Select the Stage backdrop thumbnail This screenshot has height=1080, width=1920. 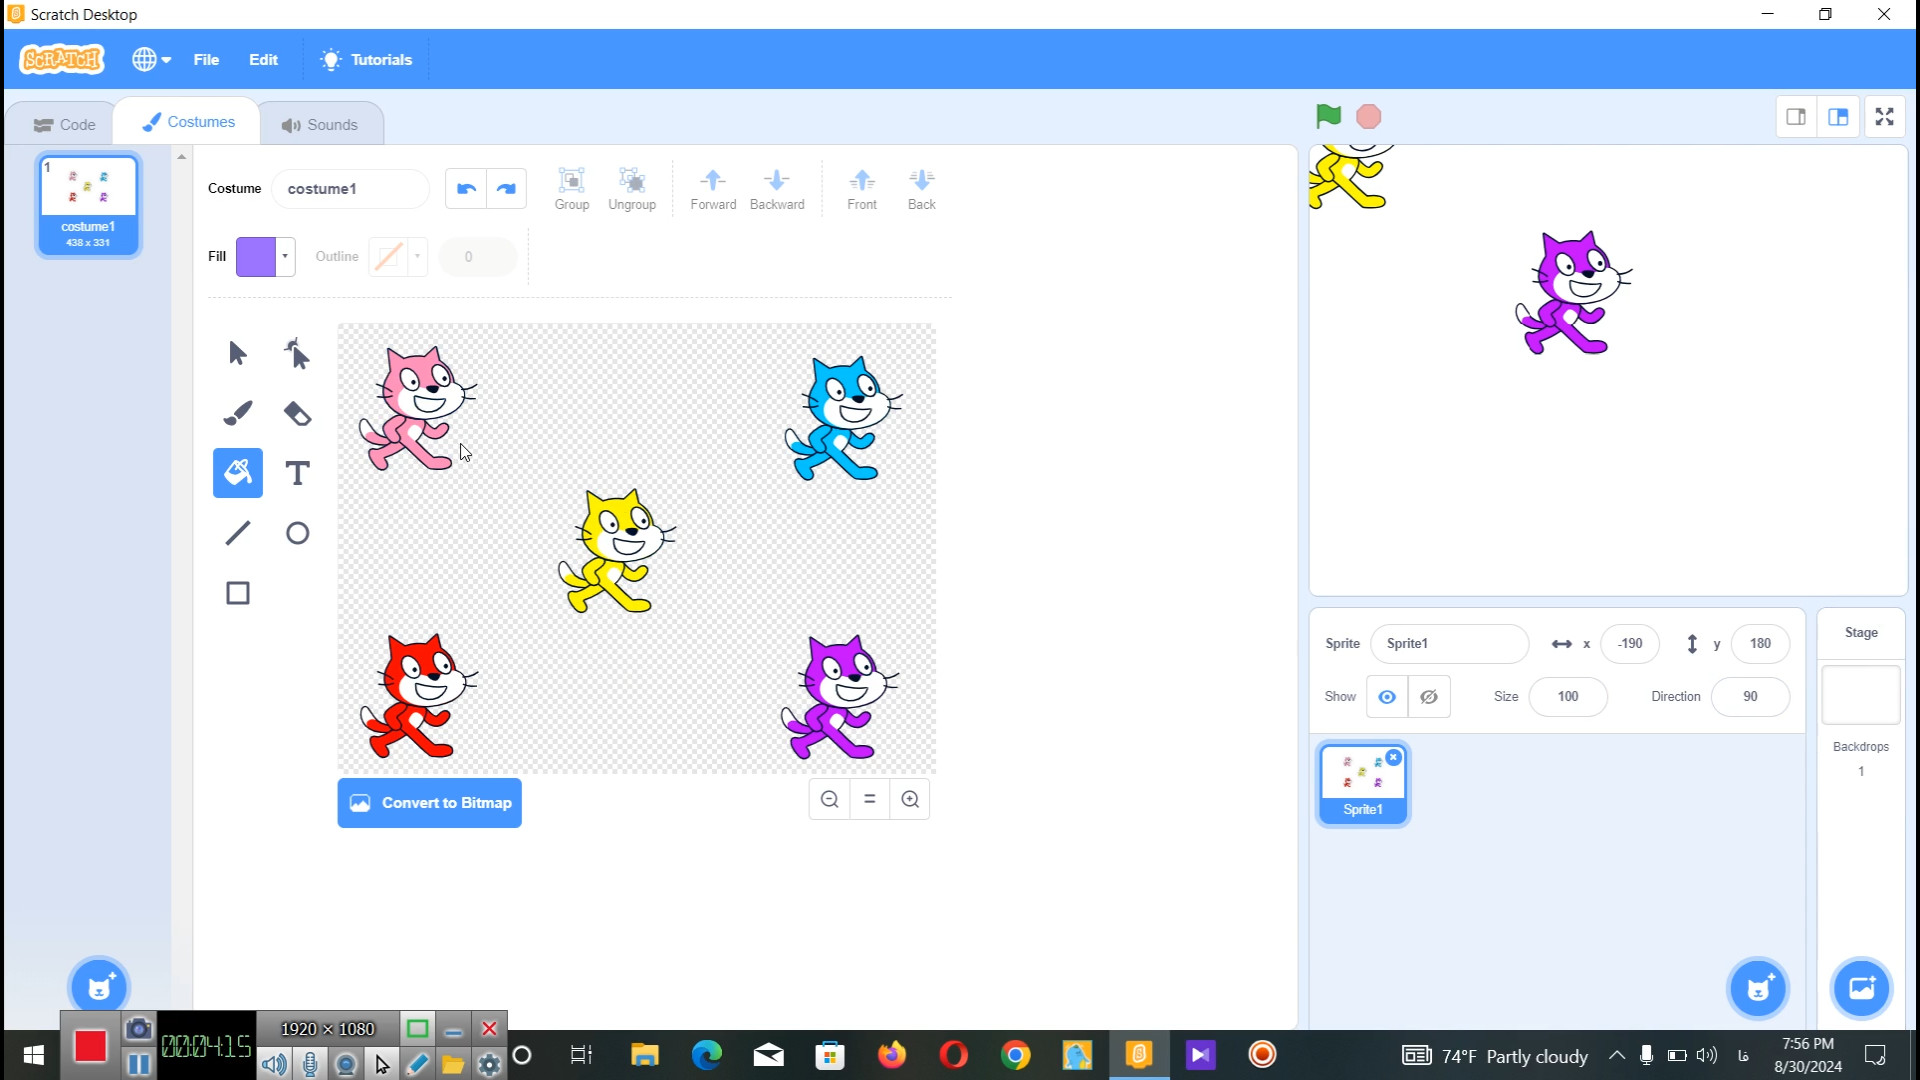click(1861, 694)
